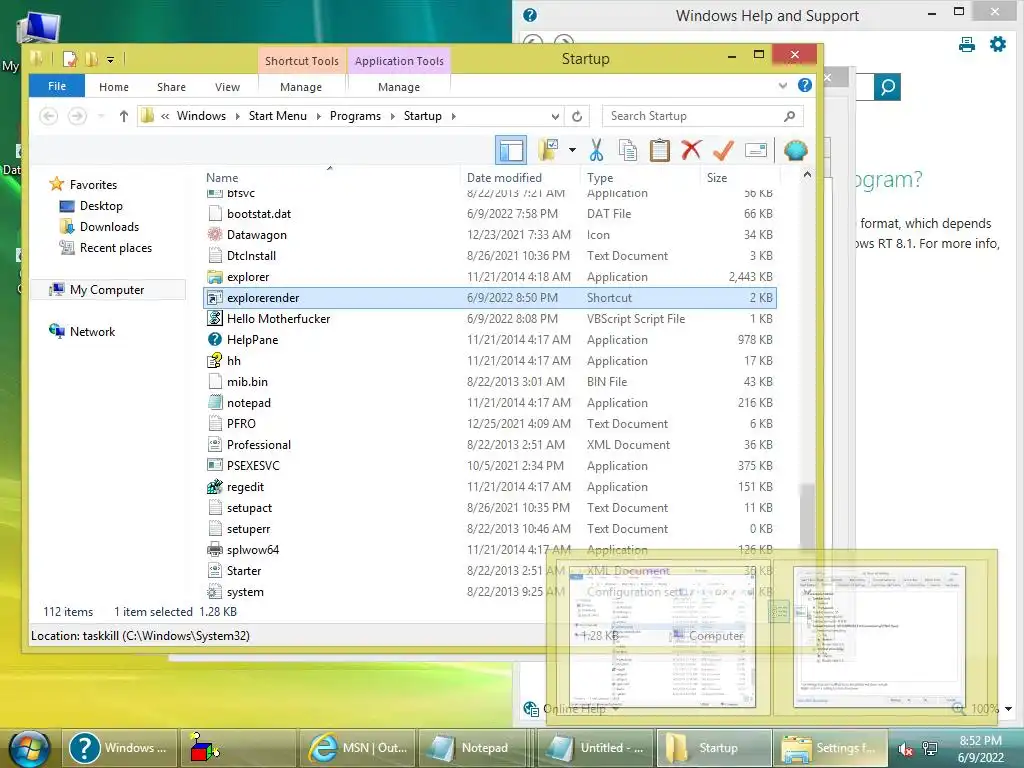Open Manage tab under Application Tools

pyautogui.click(x=399, y=87)
